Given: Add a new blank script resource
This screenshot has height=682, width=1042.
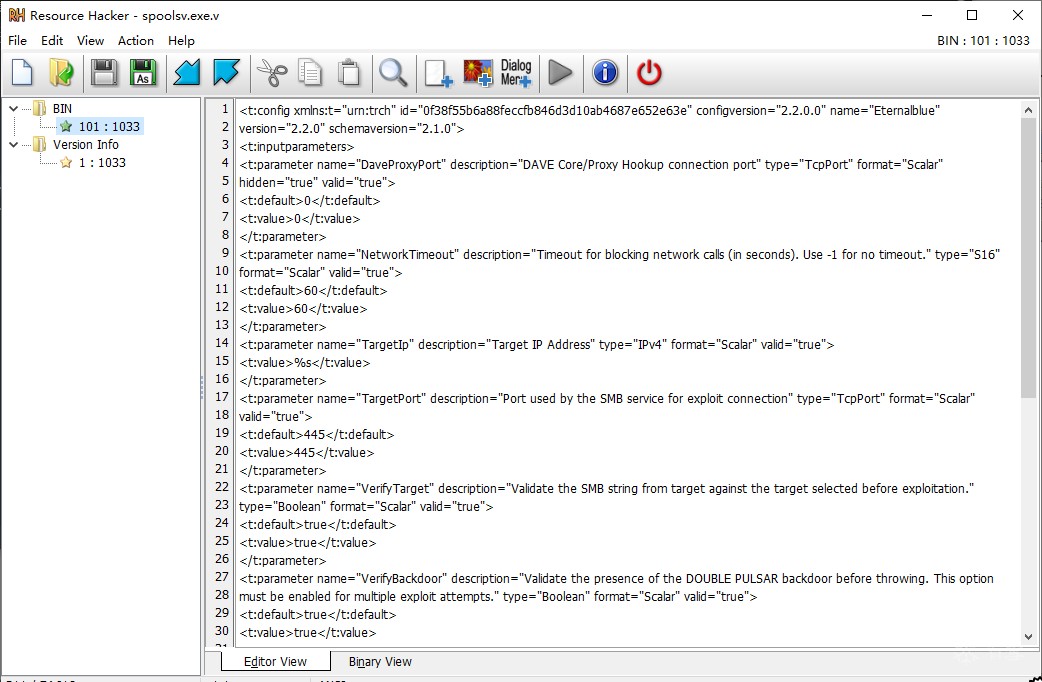Looking at the screenshot, I should pyautogui.click(x=438, y=72).
